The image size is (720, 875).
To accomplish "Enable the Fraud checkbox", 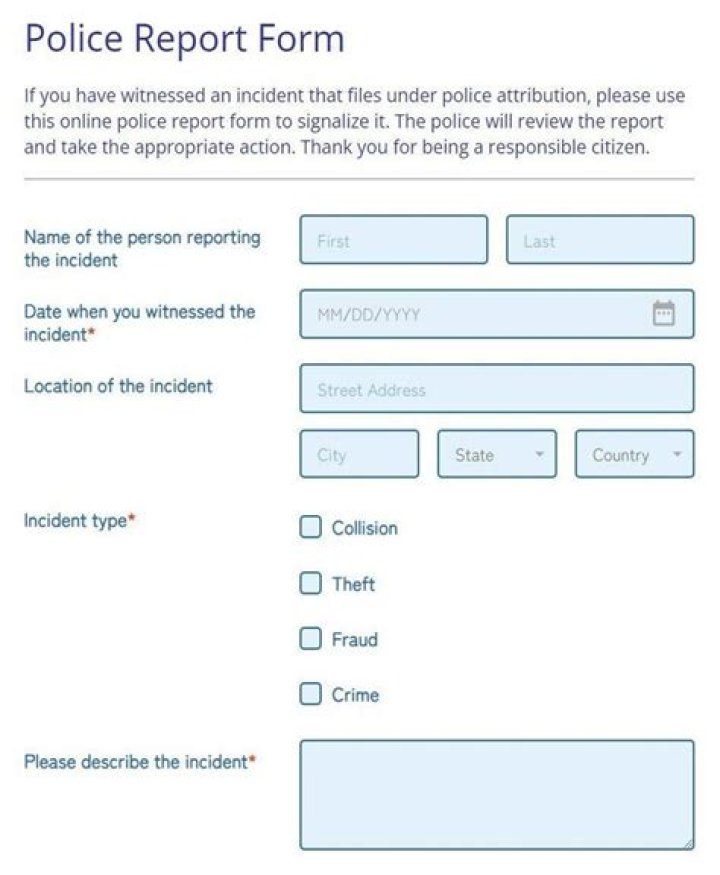I will coord(311,638).
